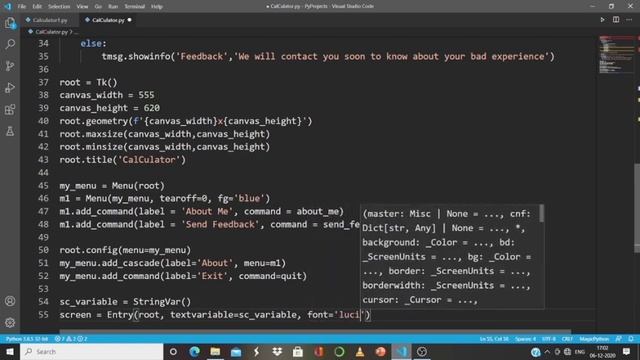Open OBS Studio from taskbar
The height and width of the screenshot is (360, 640).
coord(422,351)
